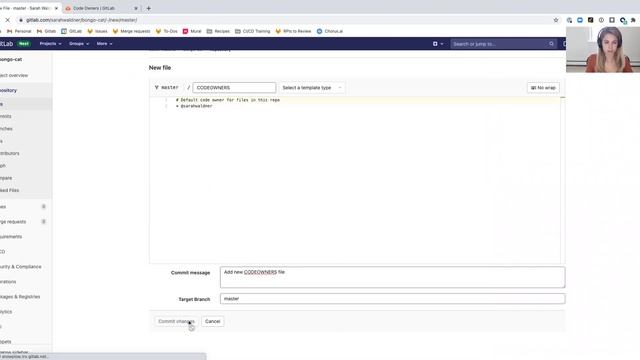Stop page loading with the X button
640x360 pixels.
pyautogui.click(x=7, y=20)
